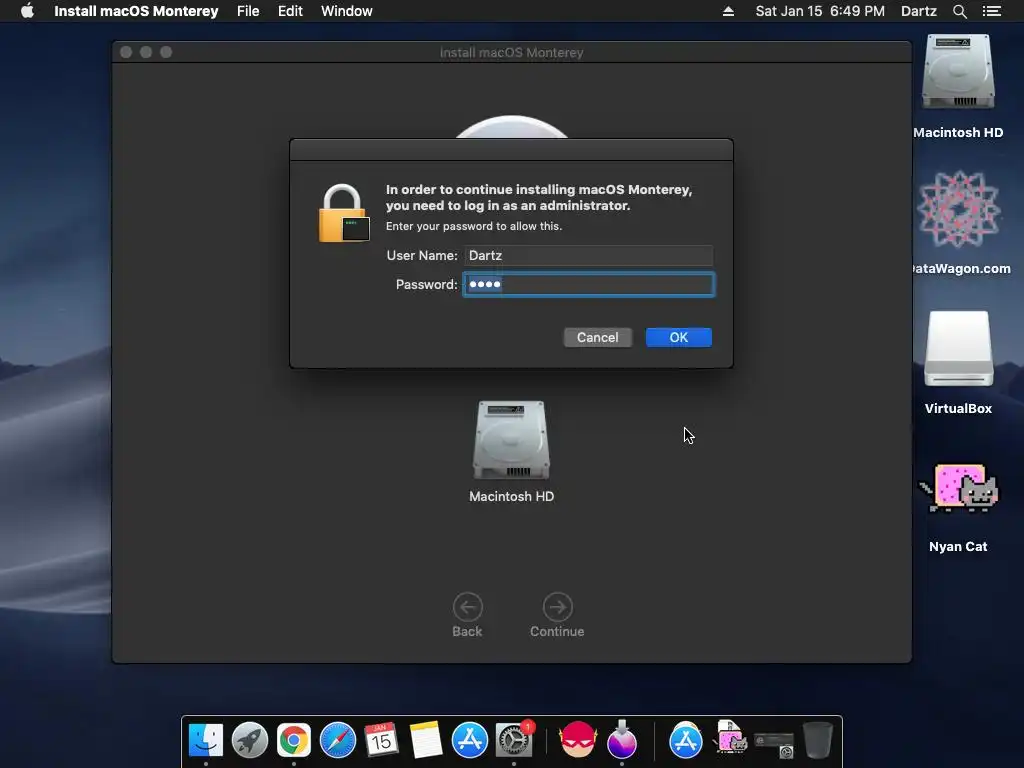Open the Notification Center list icon
Image resolution: width=1024 pixels, height=768 pixels.
tap(991, 11)
